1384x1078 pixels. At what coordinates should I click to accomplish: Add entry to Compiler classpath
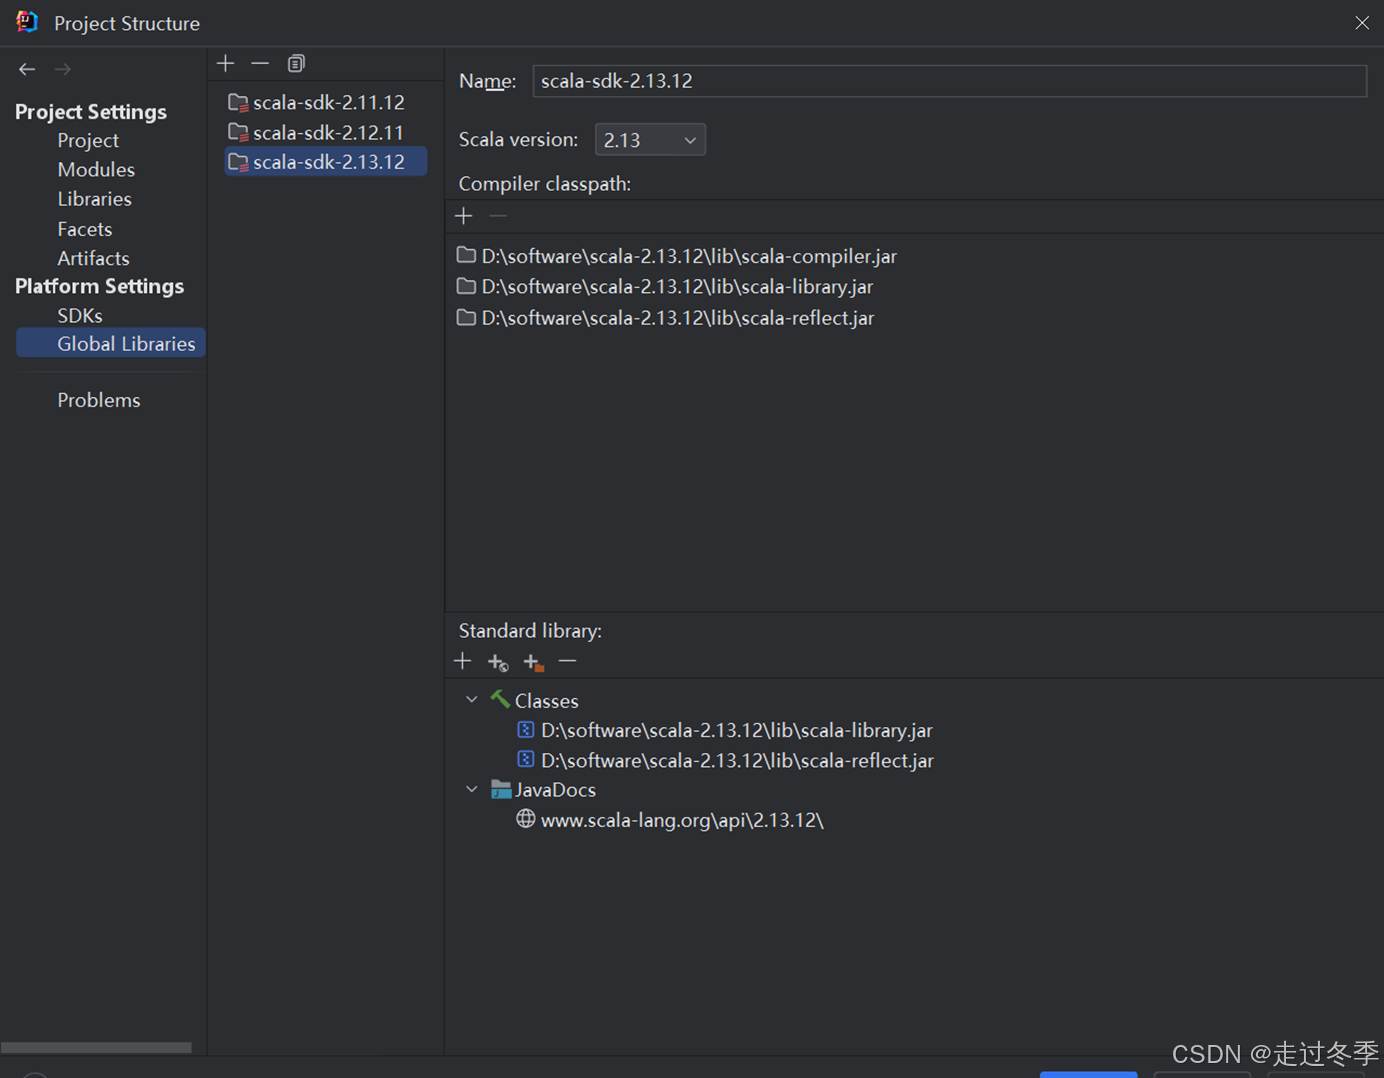pos(463,216)
